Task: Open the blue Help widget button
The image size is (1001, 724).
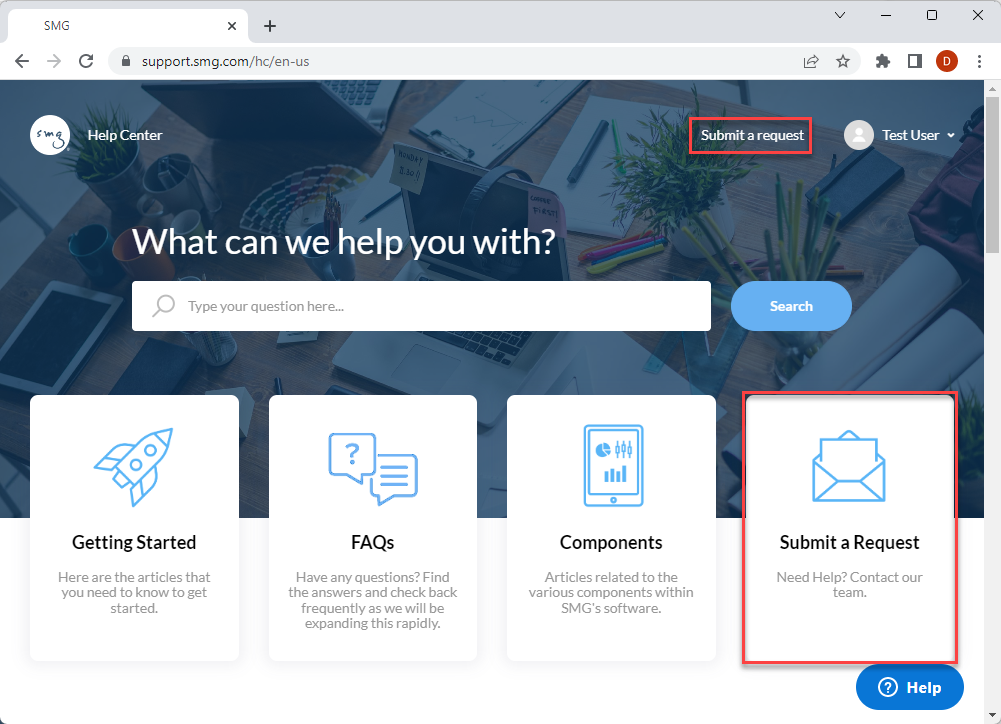Action: point(909,688)
